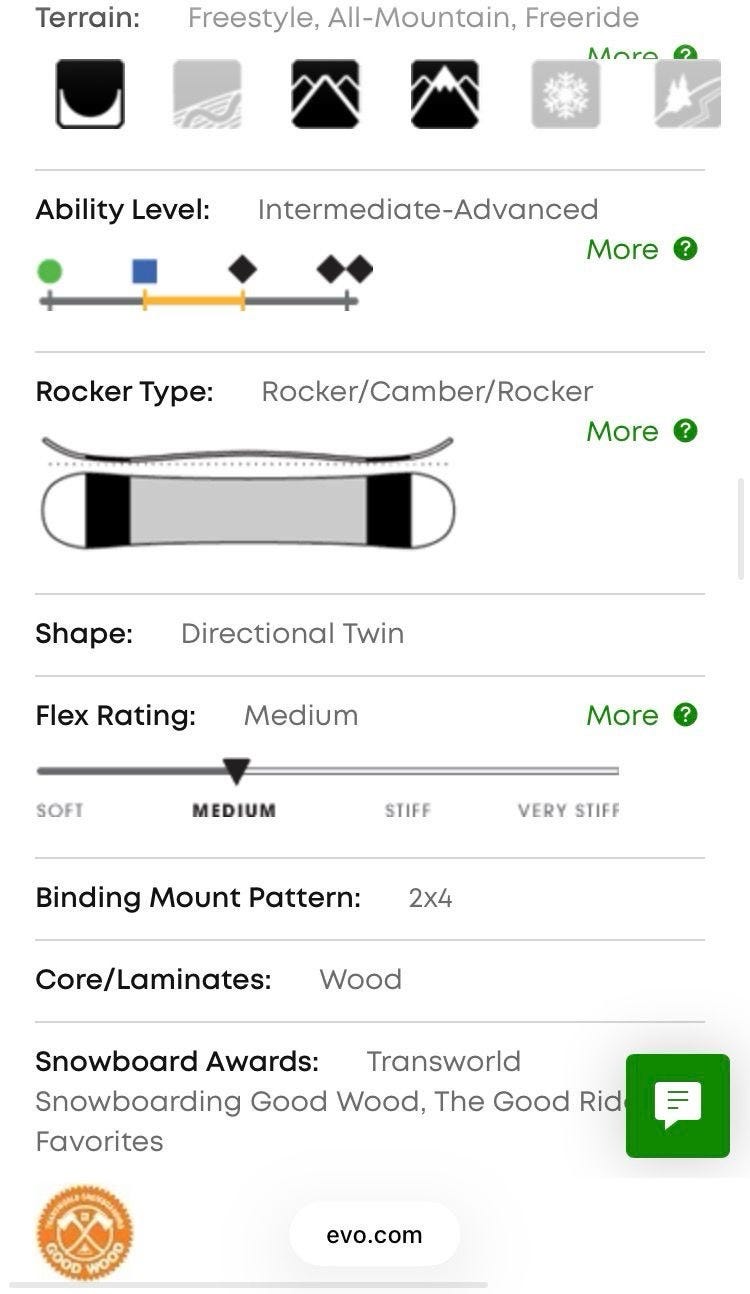Screen dimensions: 750x1294
Task: Click the Flex Rating slider triangle marker
Action: pos(236,771)
